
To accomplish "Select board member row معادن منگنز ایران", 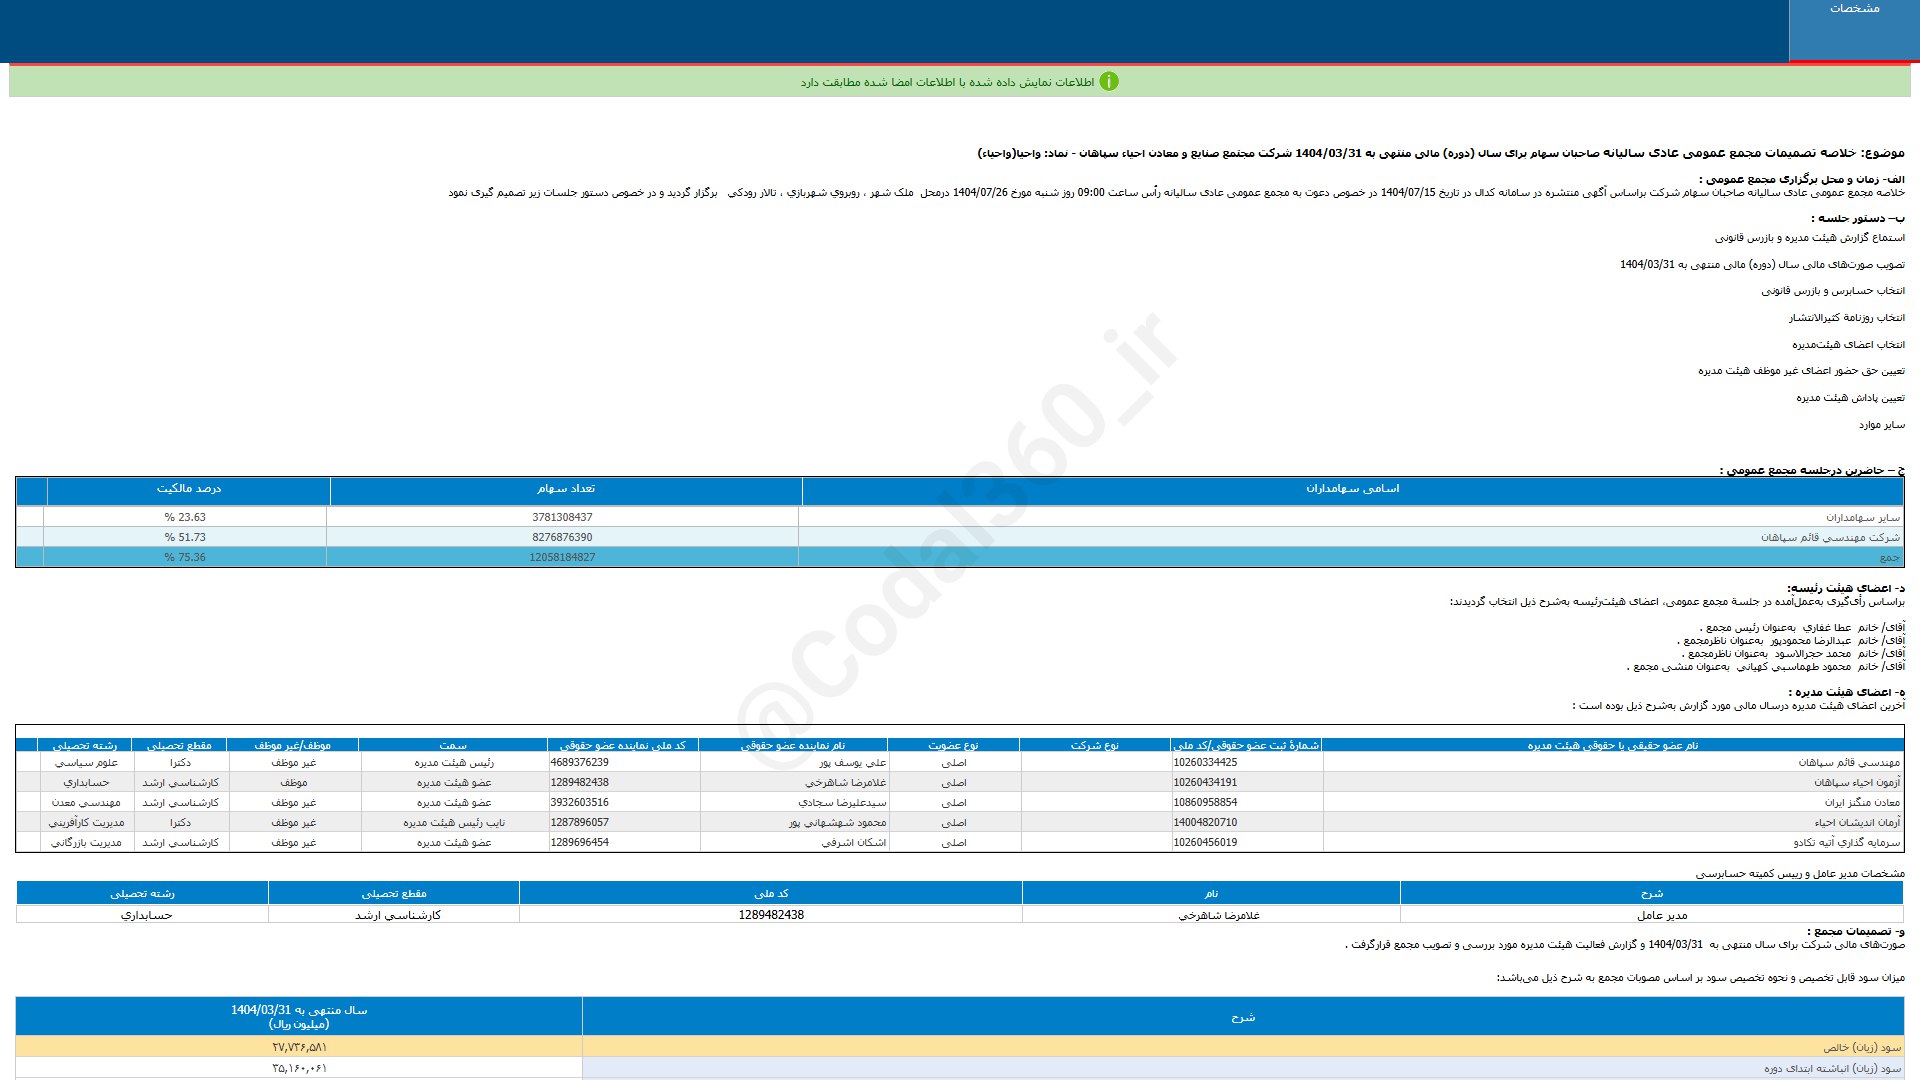I will (1861, 803).
